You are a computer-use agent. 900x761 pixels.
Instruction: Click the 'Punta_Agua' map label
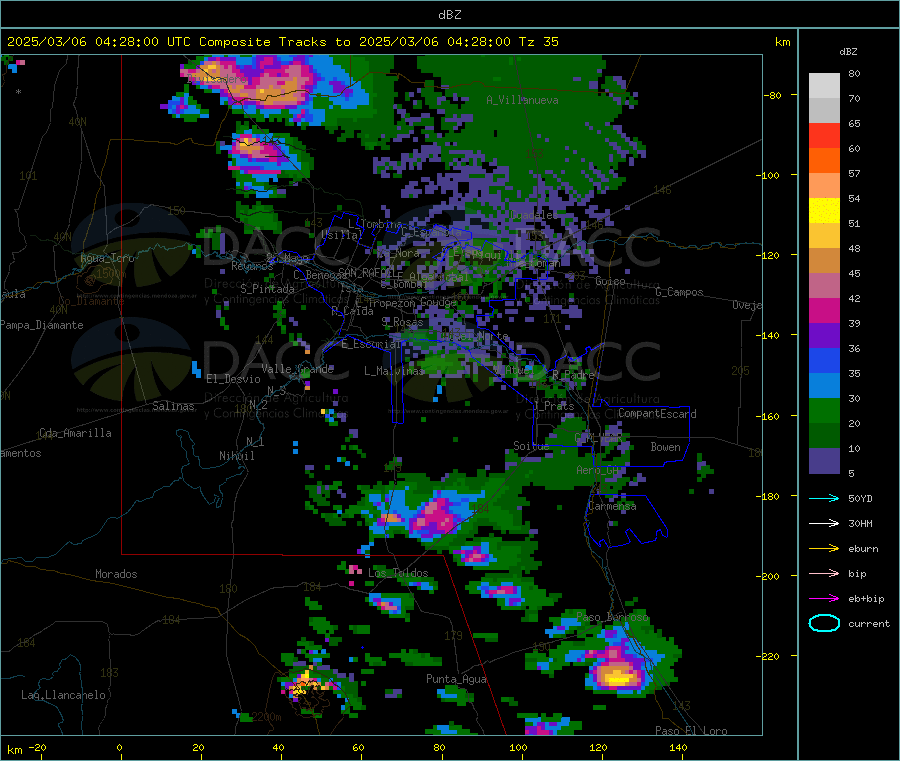456,679
